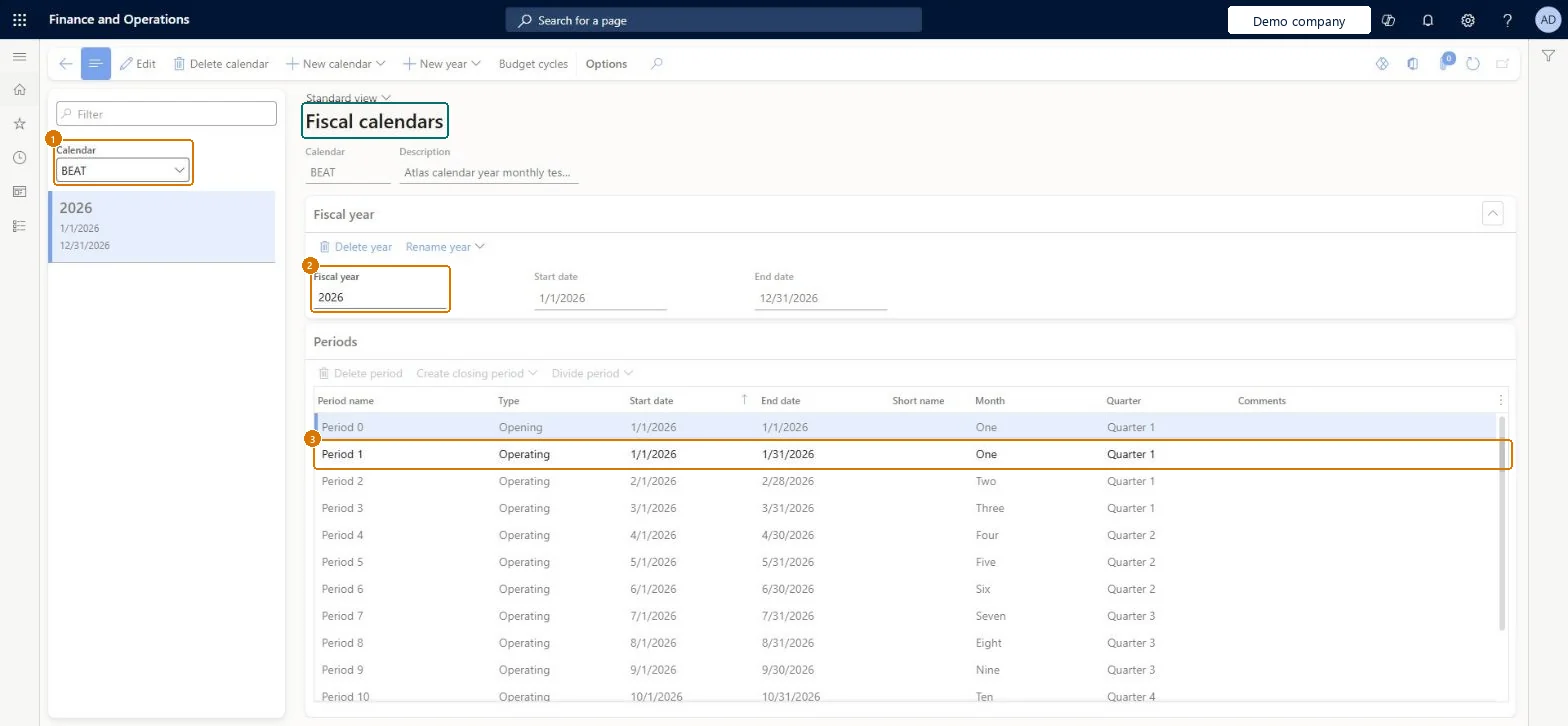Image resolution: width=1568 pixels, height=726 pixels.
Task: Click Delete calendar button
Action: tap(221, 64)
